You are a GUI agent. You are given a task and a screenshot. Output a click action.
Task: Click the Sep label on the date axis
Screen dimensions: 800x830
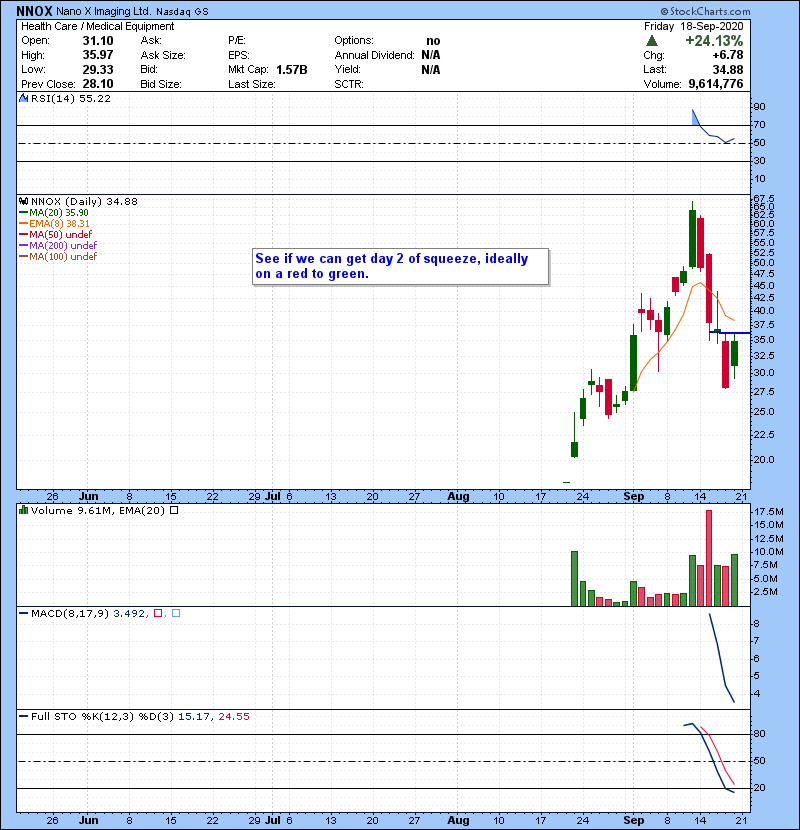coord(632,495)
